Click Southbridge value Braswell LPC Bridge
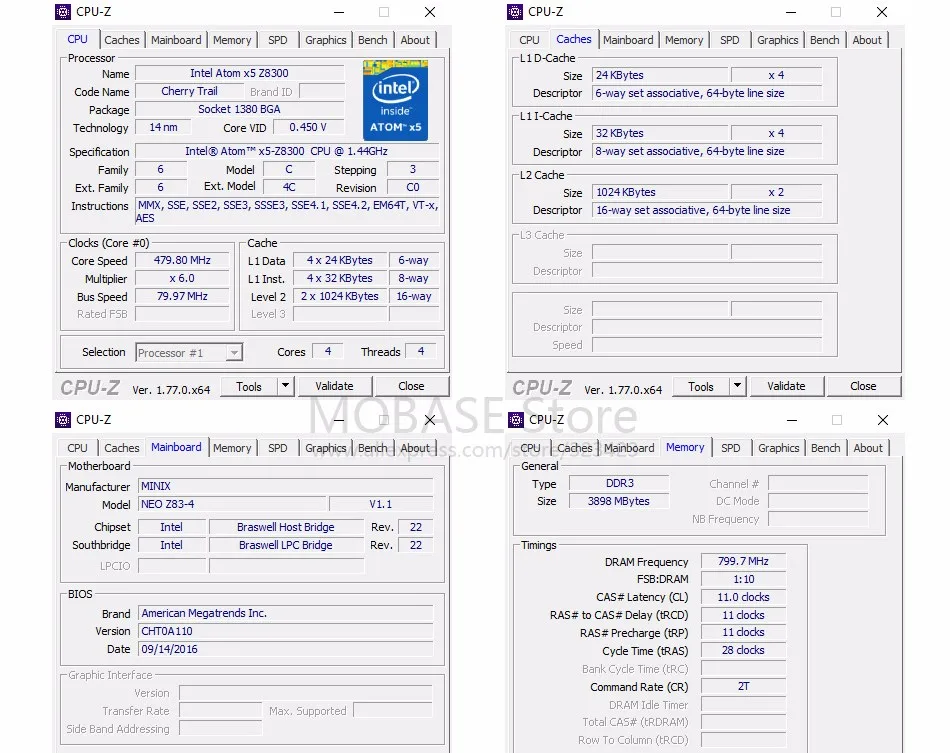Screen dimensions: 950x753 [286, 545]
